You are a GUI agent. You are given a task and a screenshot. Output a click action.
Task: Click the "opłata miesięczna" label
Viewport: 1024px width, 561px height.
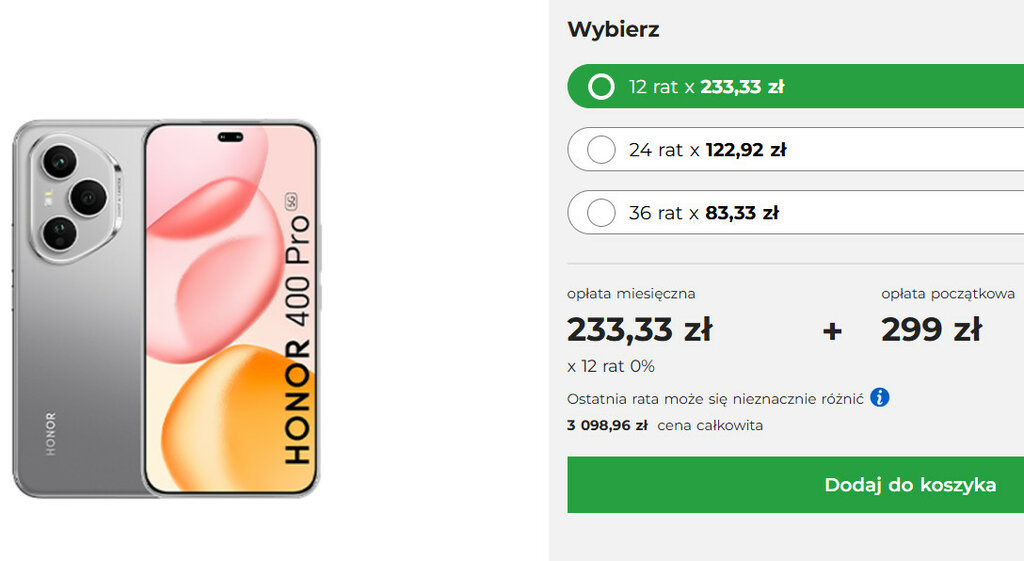point(631,294)
